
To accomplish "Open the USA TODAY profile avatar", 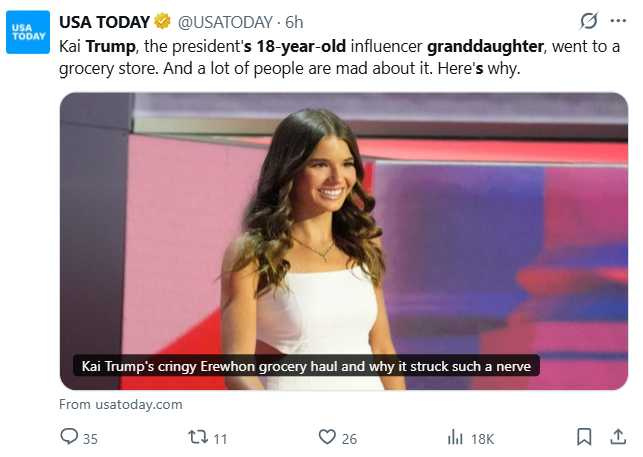I will click(28, 32).
